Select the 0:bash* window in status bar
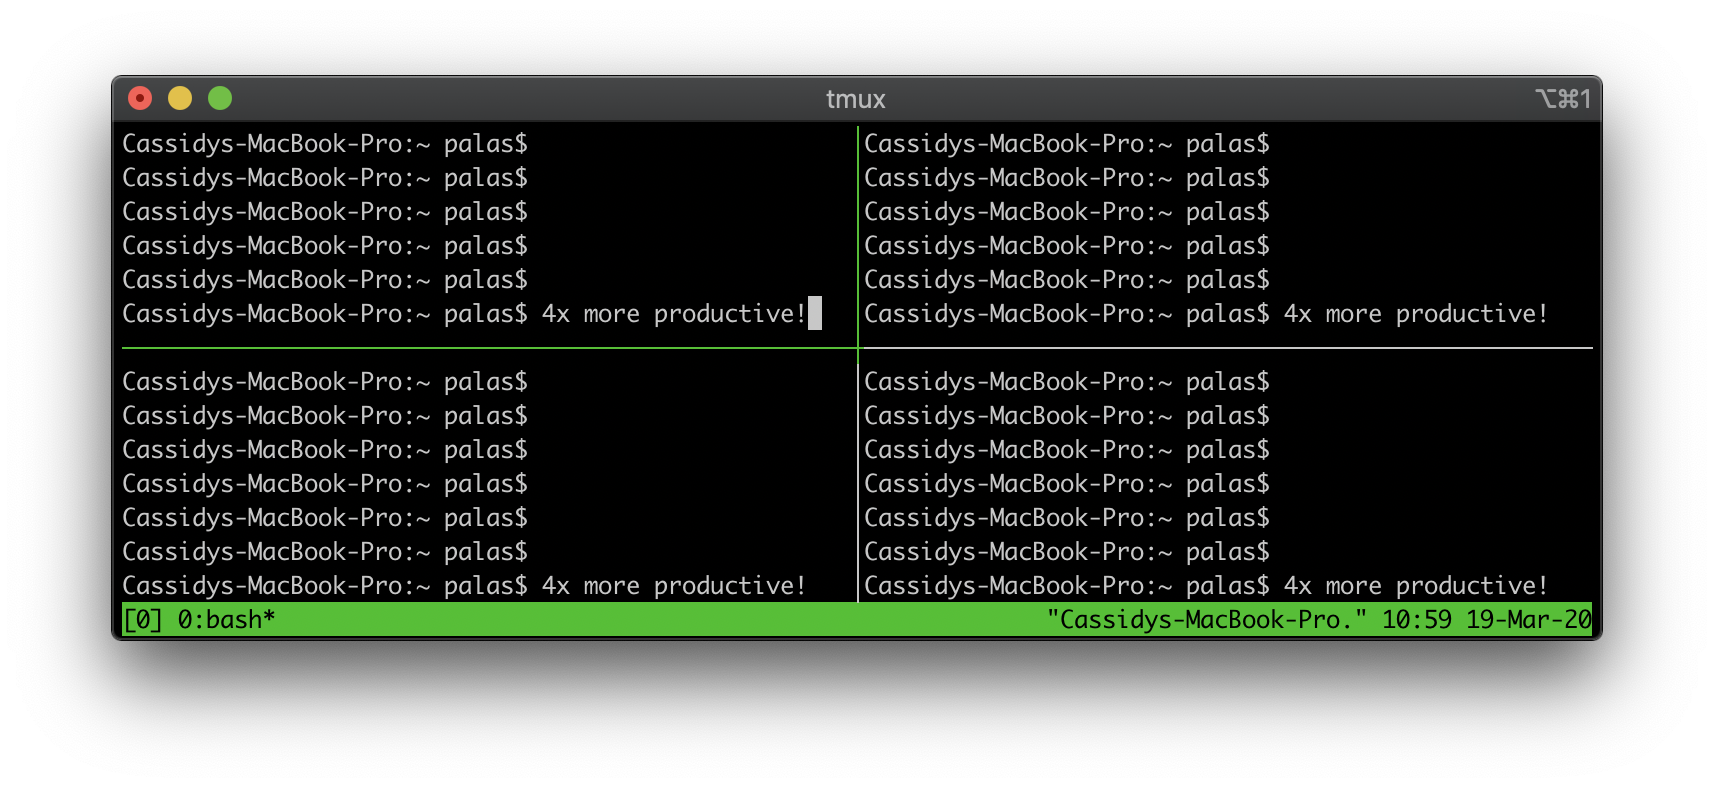The image size is (1714, 788). tap(226, 620)
